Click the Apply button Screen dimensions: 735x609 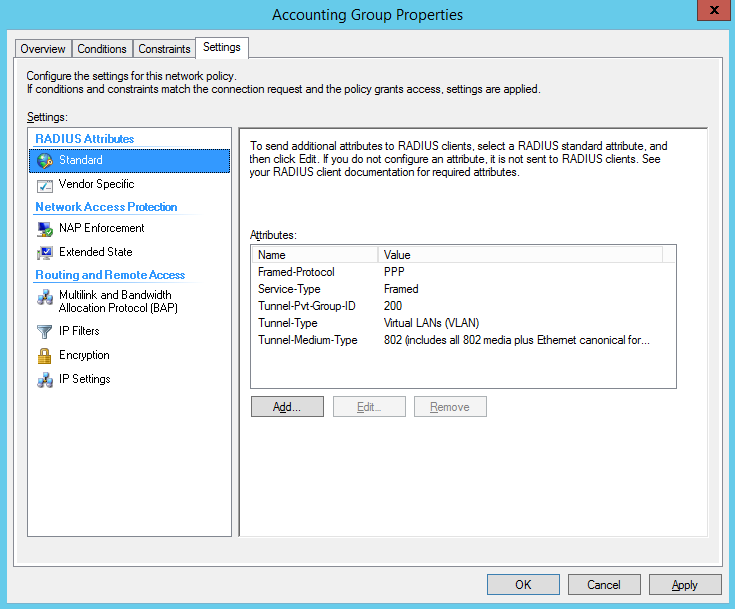685,585
